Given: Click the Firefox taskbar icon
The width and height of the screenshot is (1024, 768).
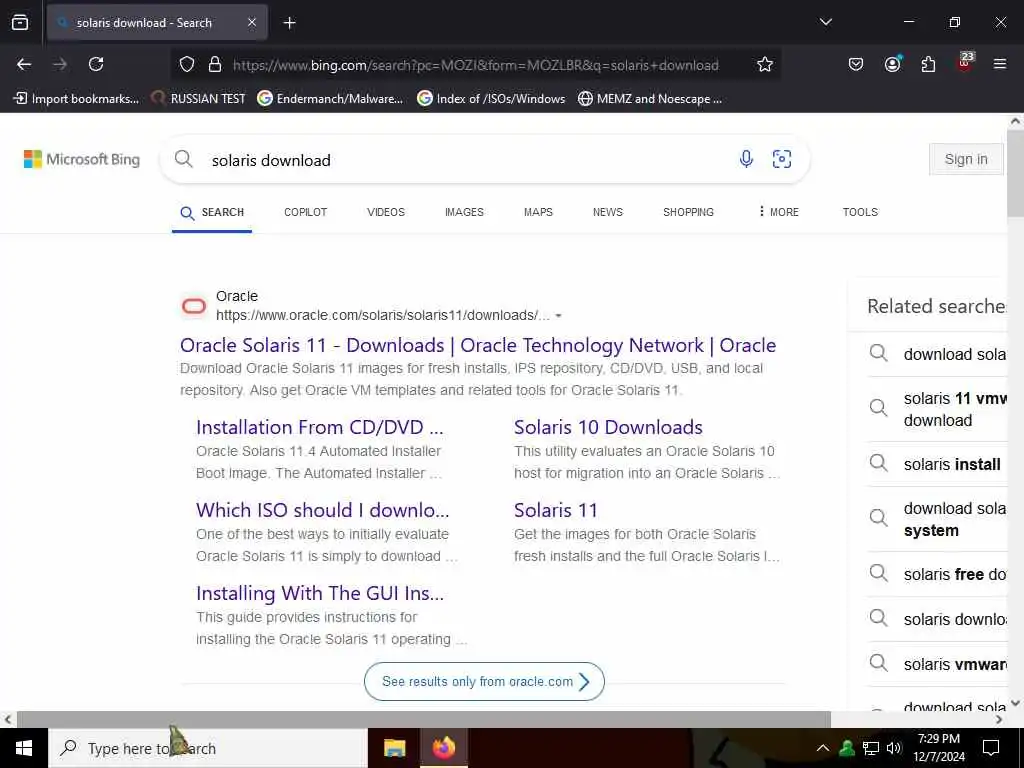Looking at the screenshot, I should [443, 748].
